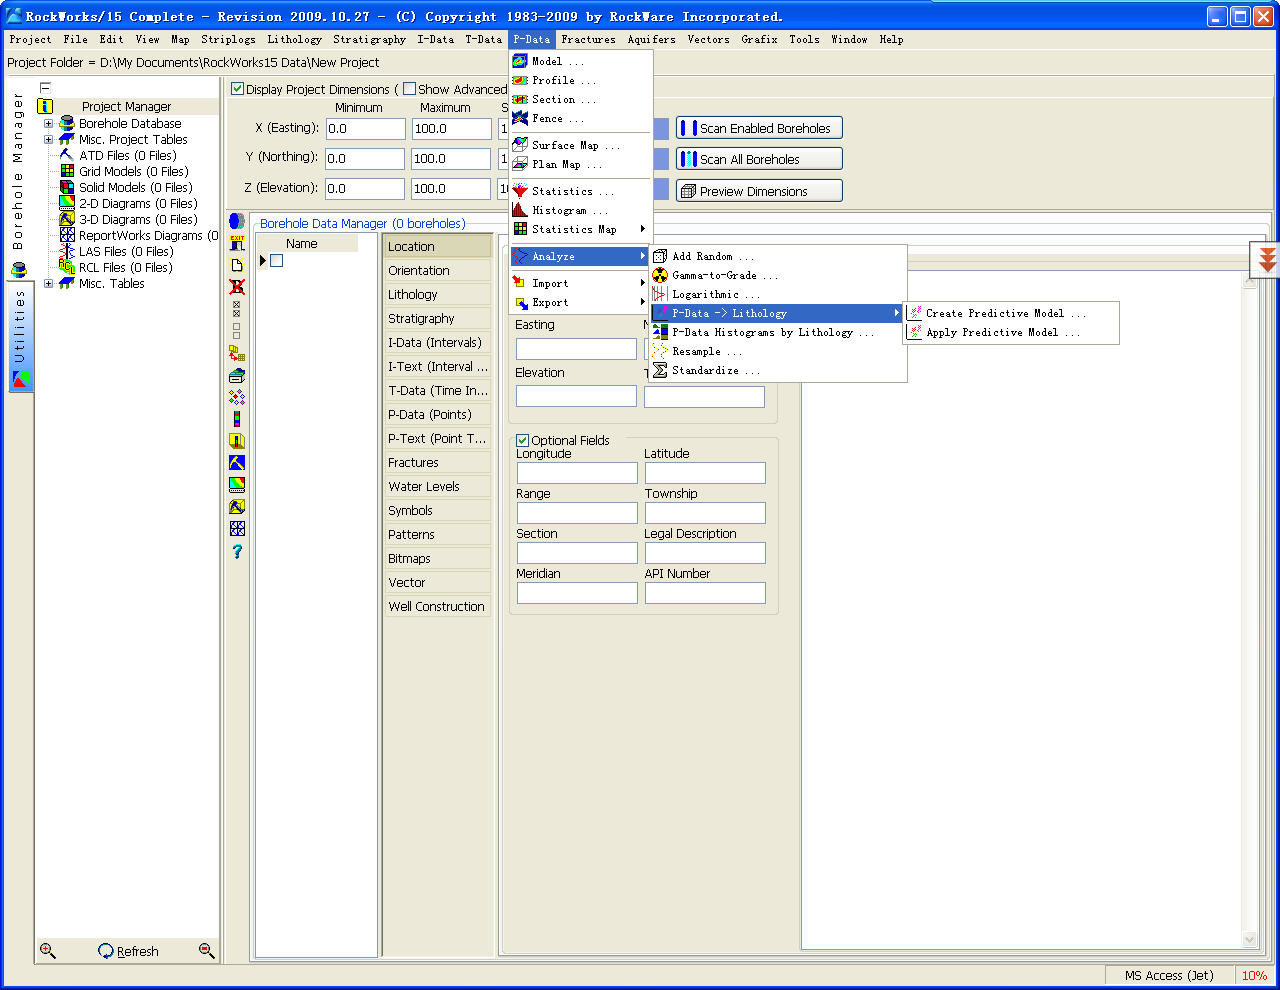Click the Solid Models cube icon
Screen dimensions: 1280x990
(x=67, y=187)
